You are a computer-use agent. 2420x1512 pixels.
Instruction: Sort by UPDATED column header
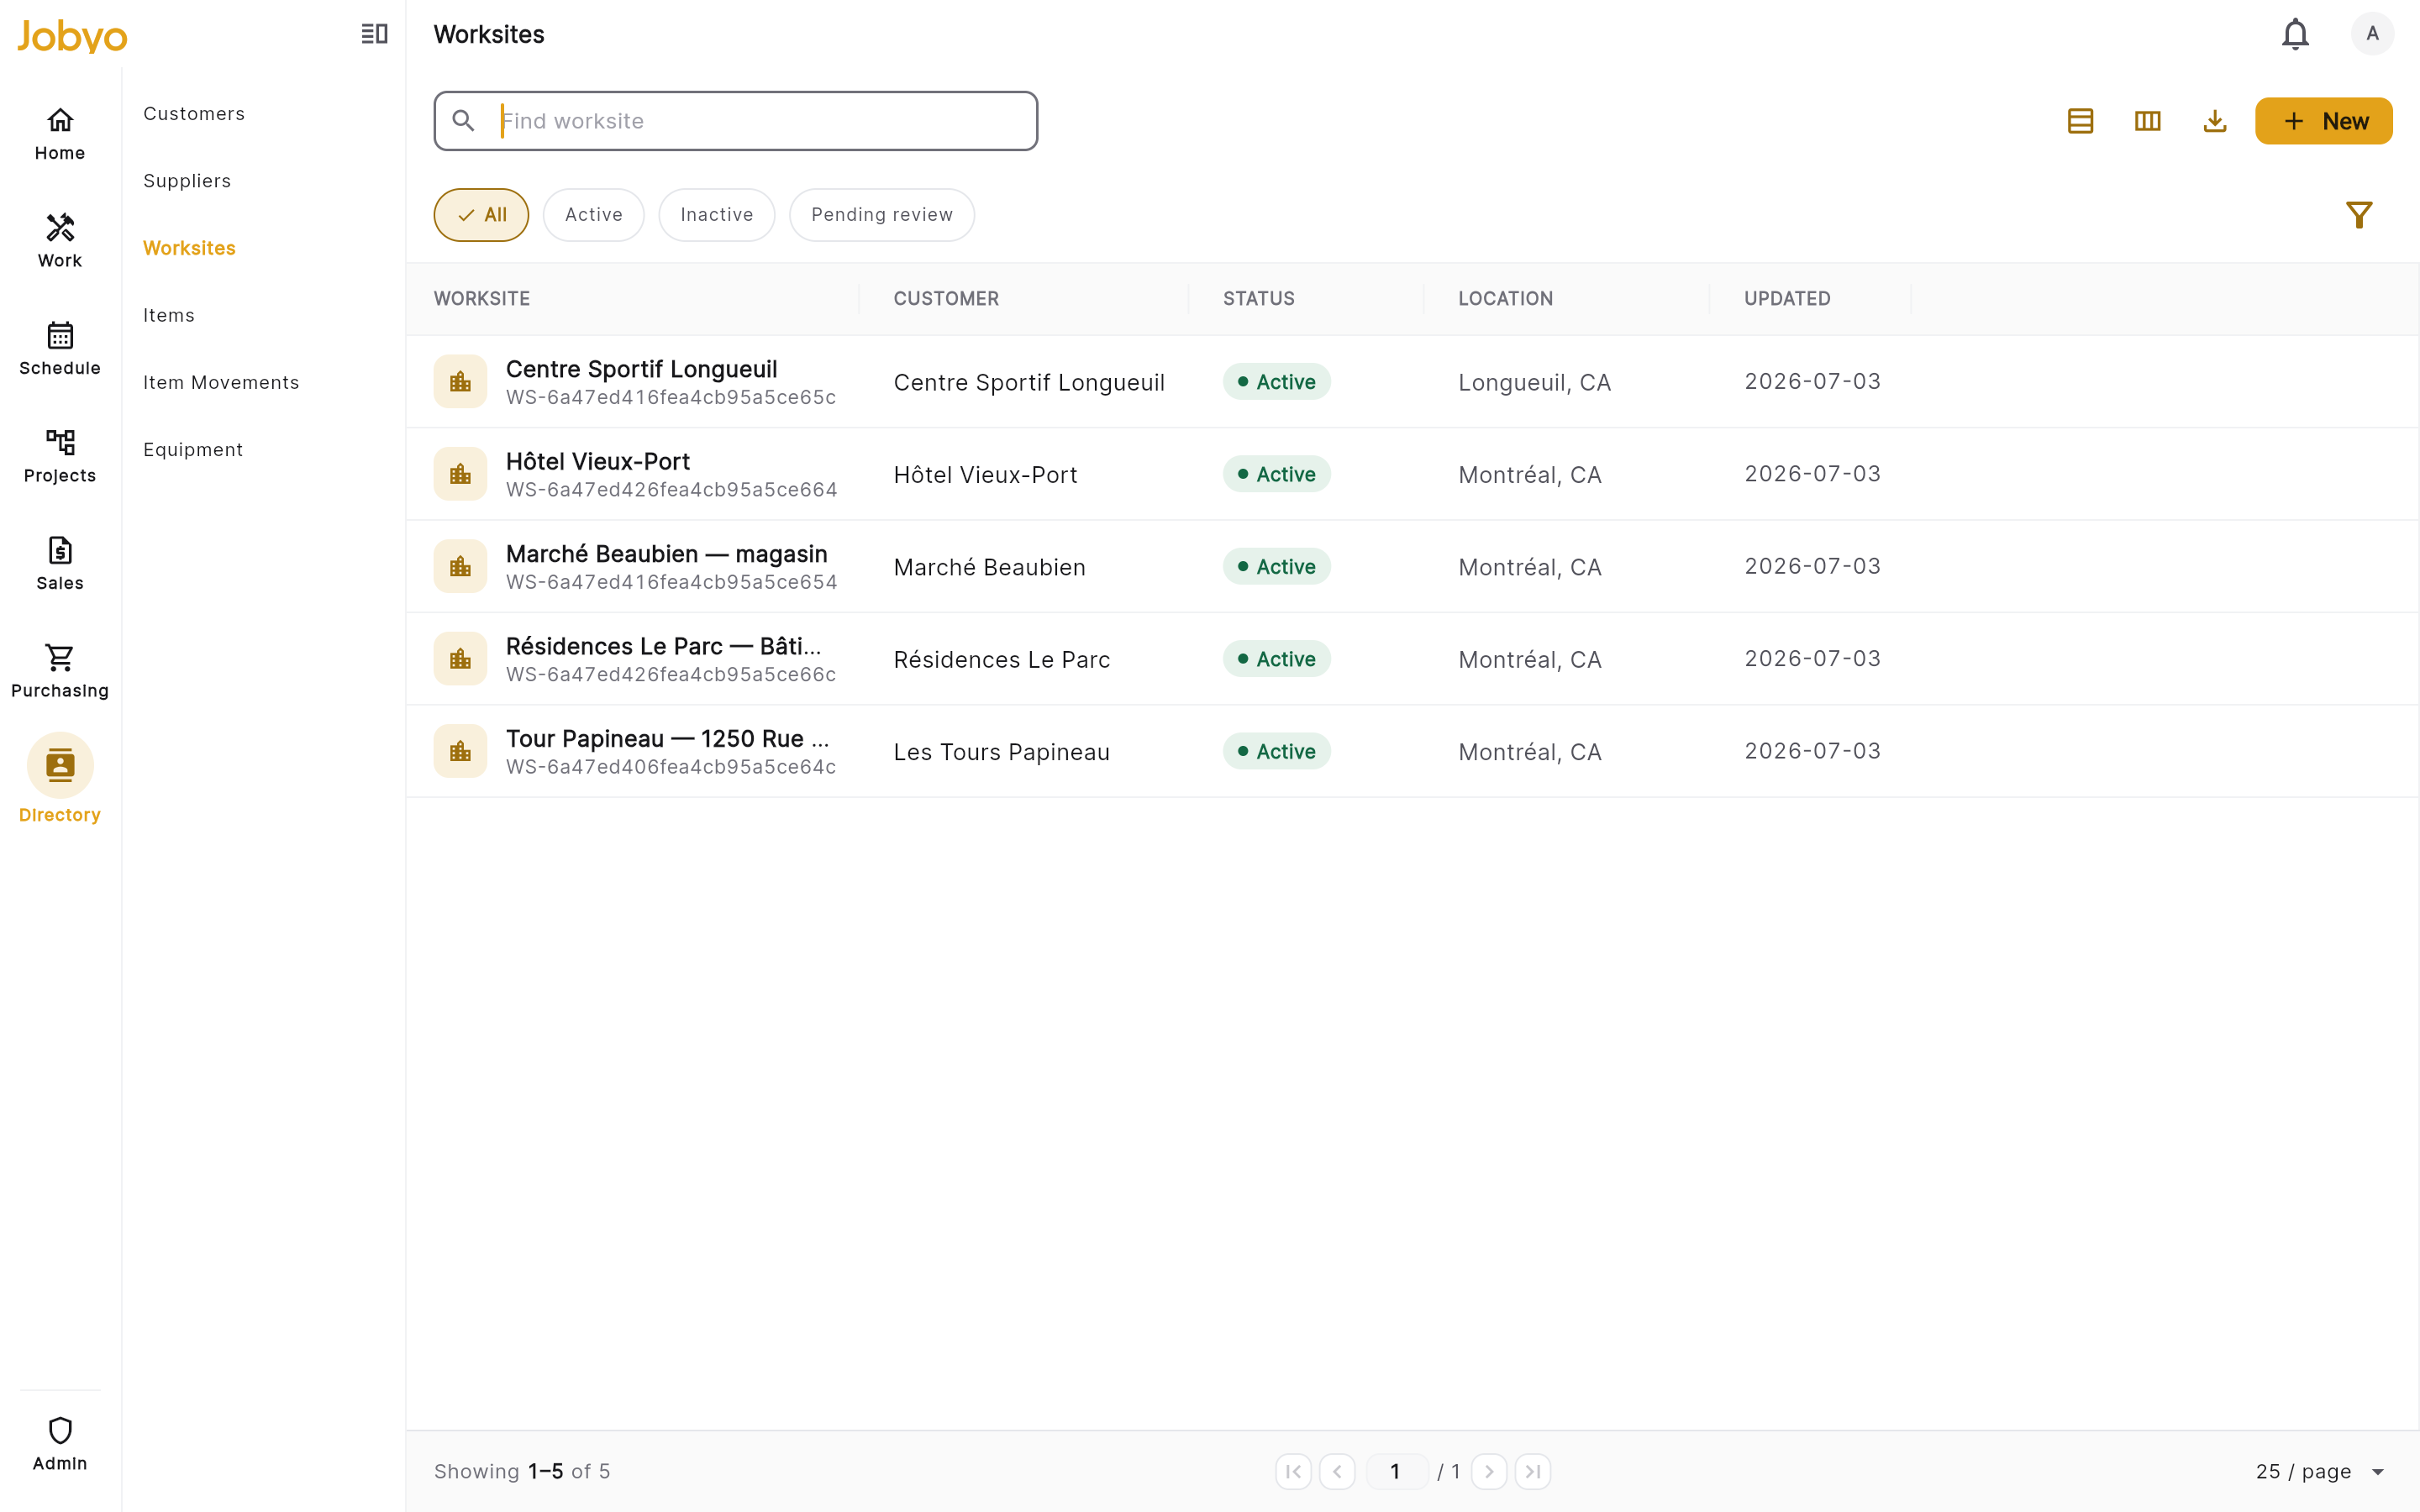[1787, 299]
